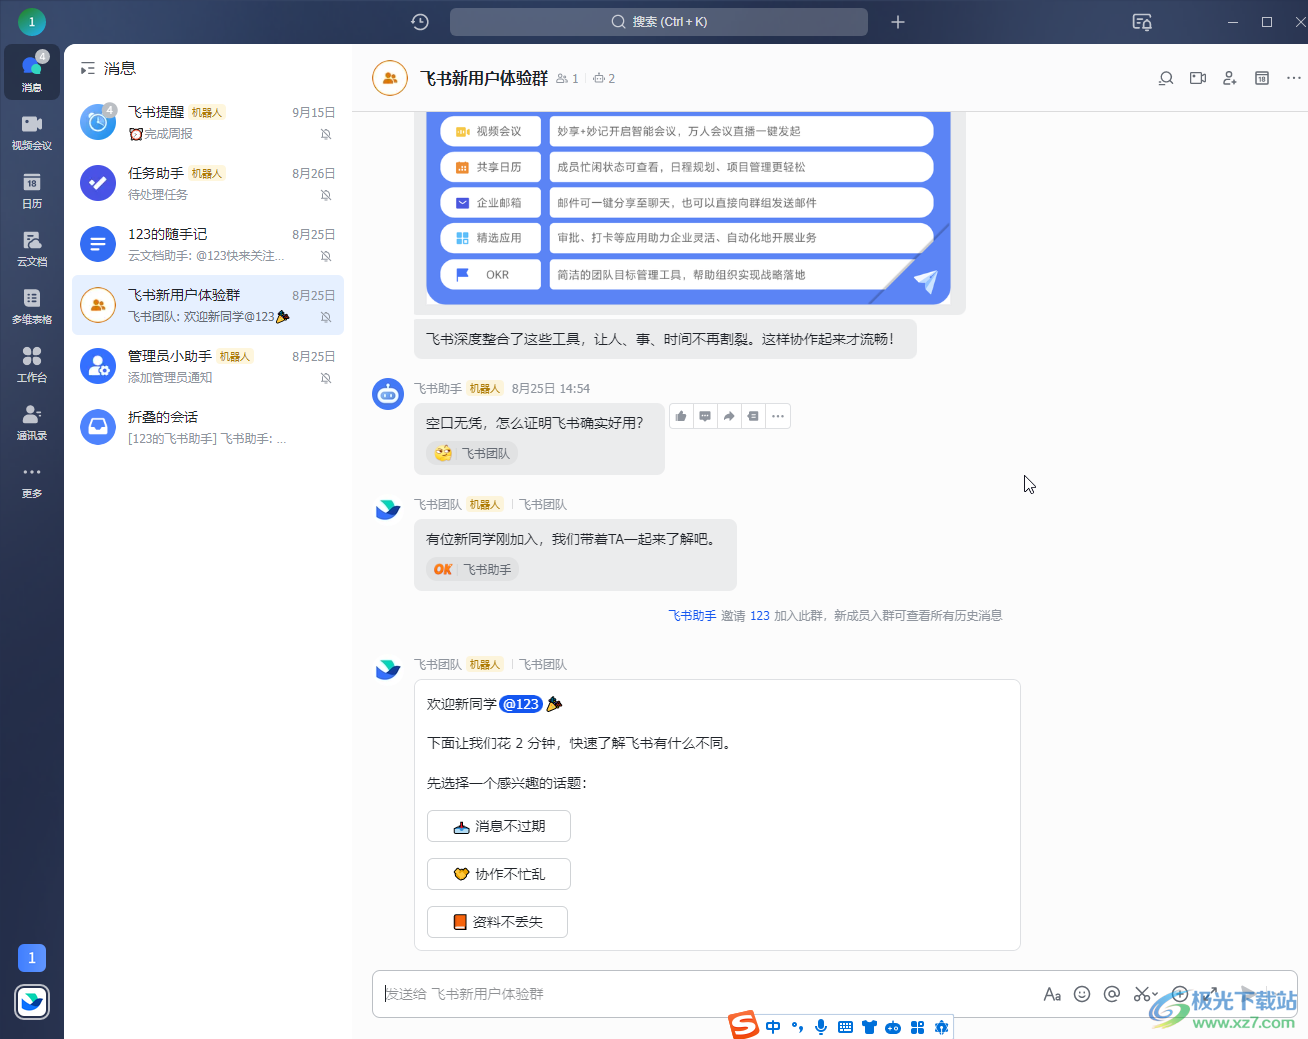Viewport: 1308px width, 1039px height.
Task: Click the plus button next to search
Action: 898,22
